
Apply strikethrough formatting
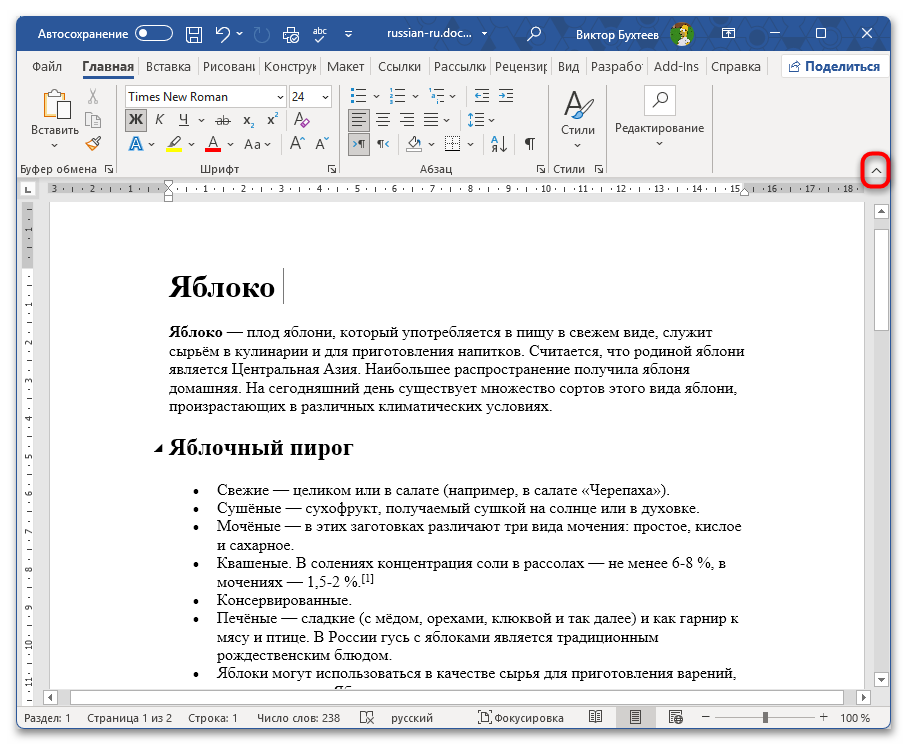[x=223, y=120]
